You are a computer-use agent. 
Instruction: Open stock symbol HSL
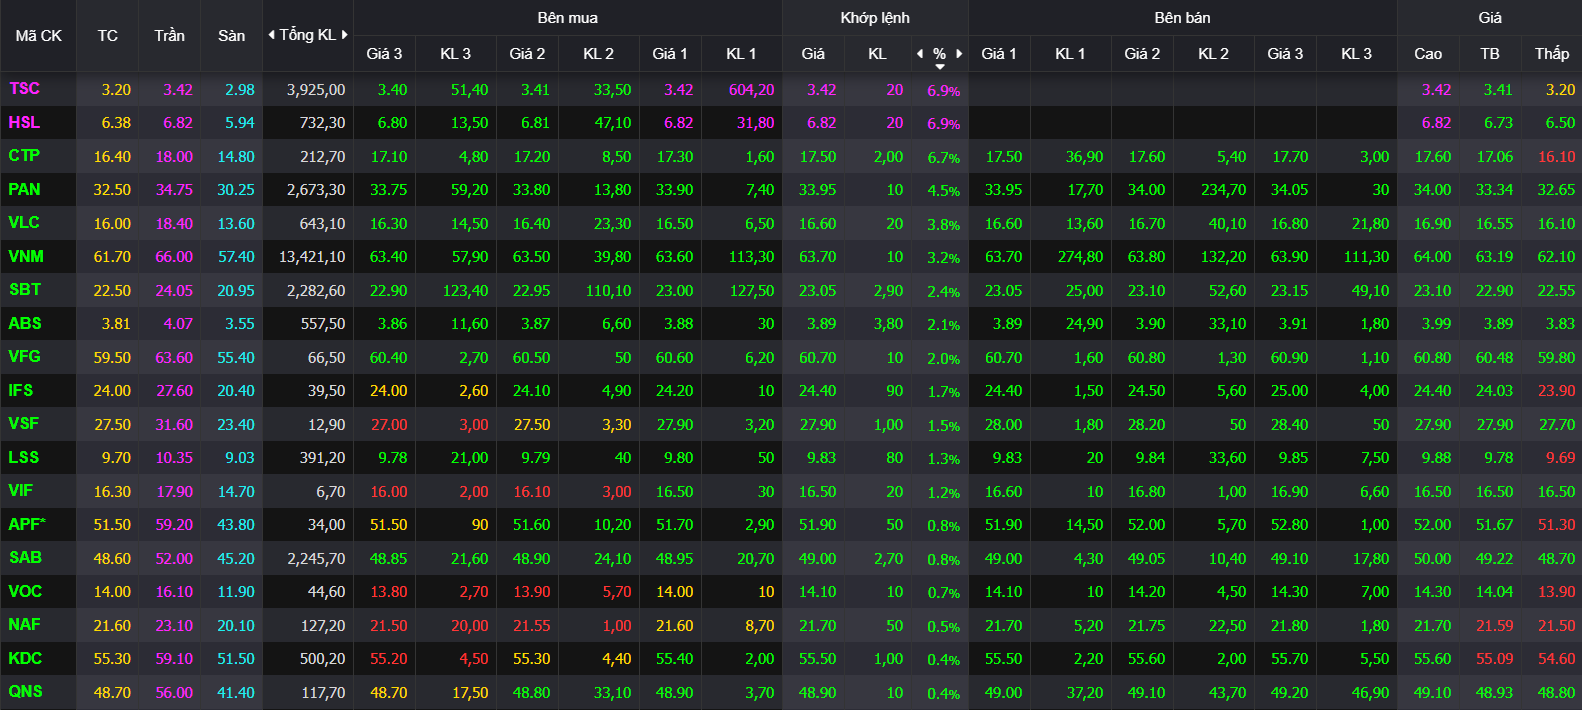coord(24,122)
